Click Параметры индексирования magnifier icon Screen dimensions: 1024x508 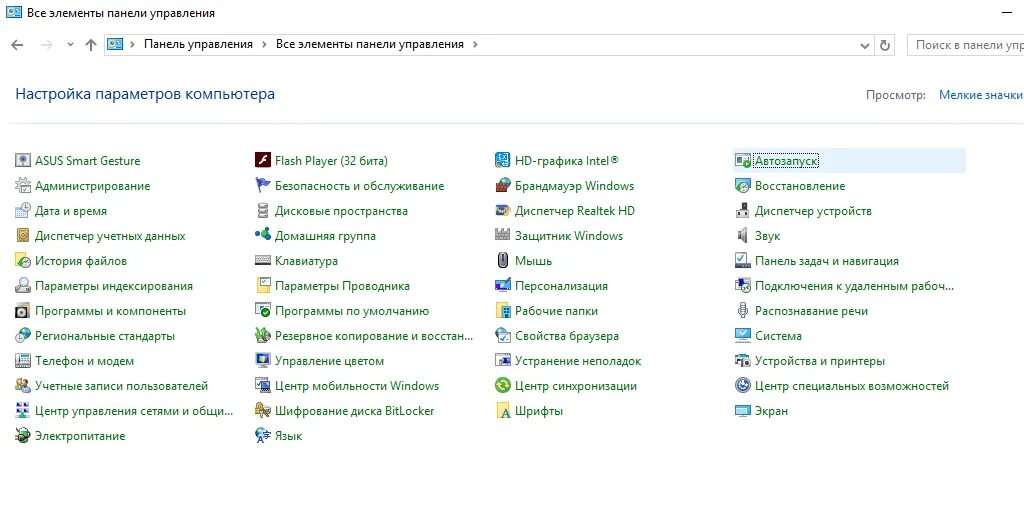tap(23, 286)
